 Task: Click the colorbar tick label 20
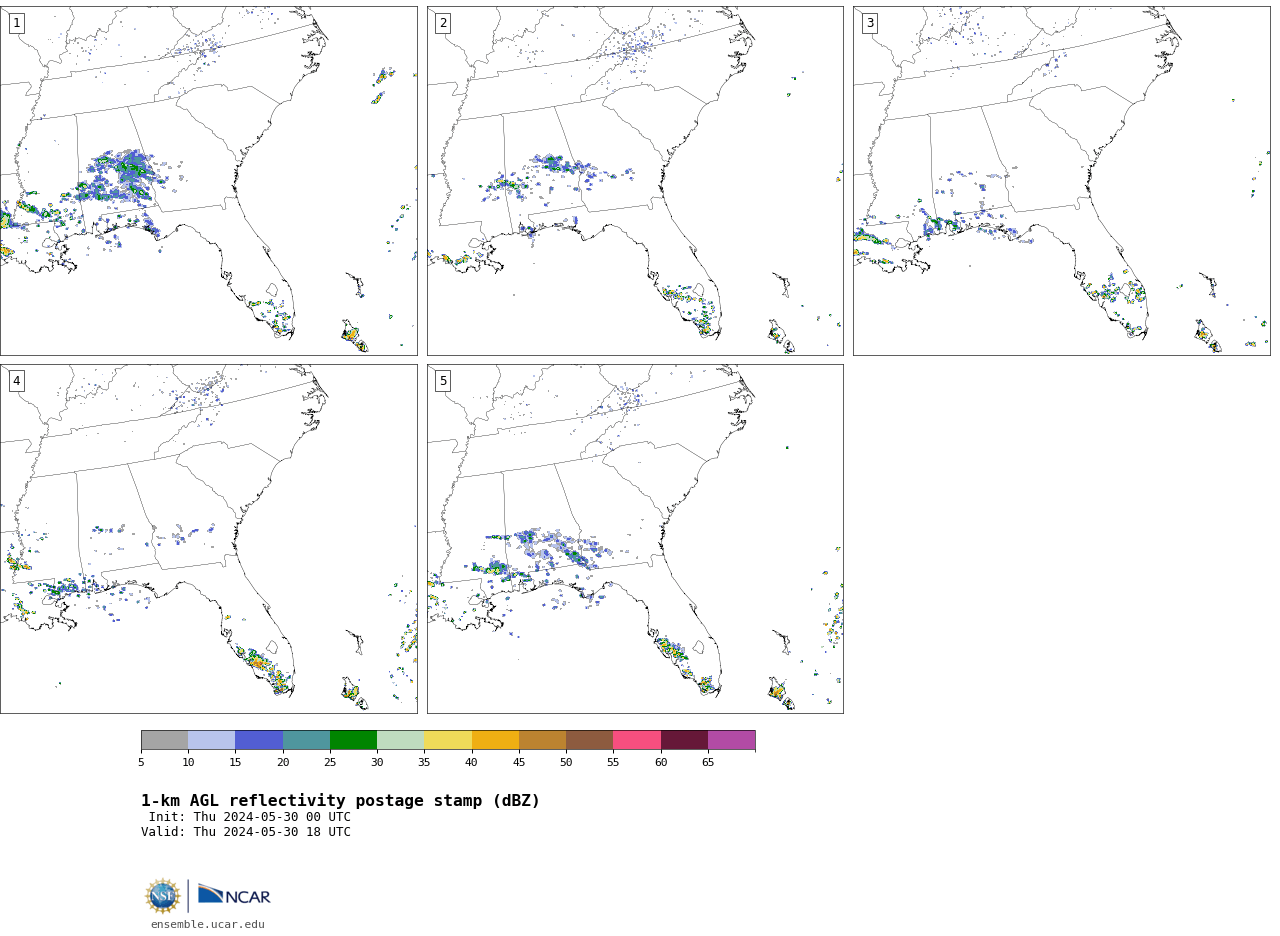(283, 763)
